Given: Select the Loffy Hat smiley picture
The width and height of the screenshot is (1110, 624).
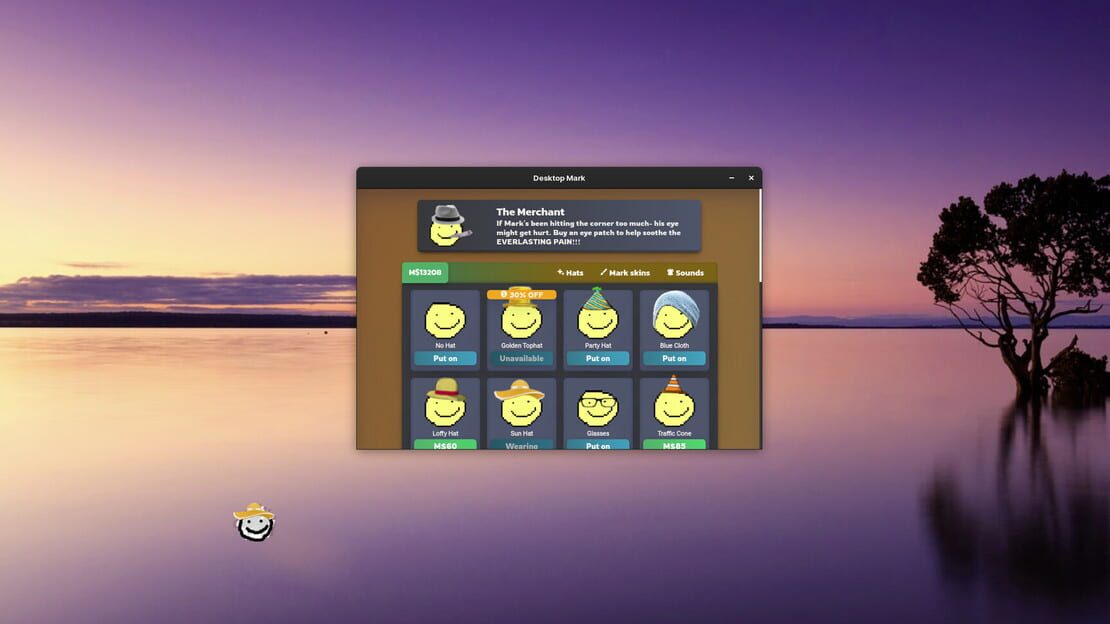Looking at the screenshot, I should pos(445,402).
